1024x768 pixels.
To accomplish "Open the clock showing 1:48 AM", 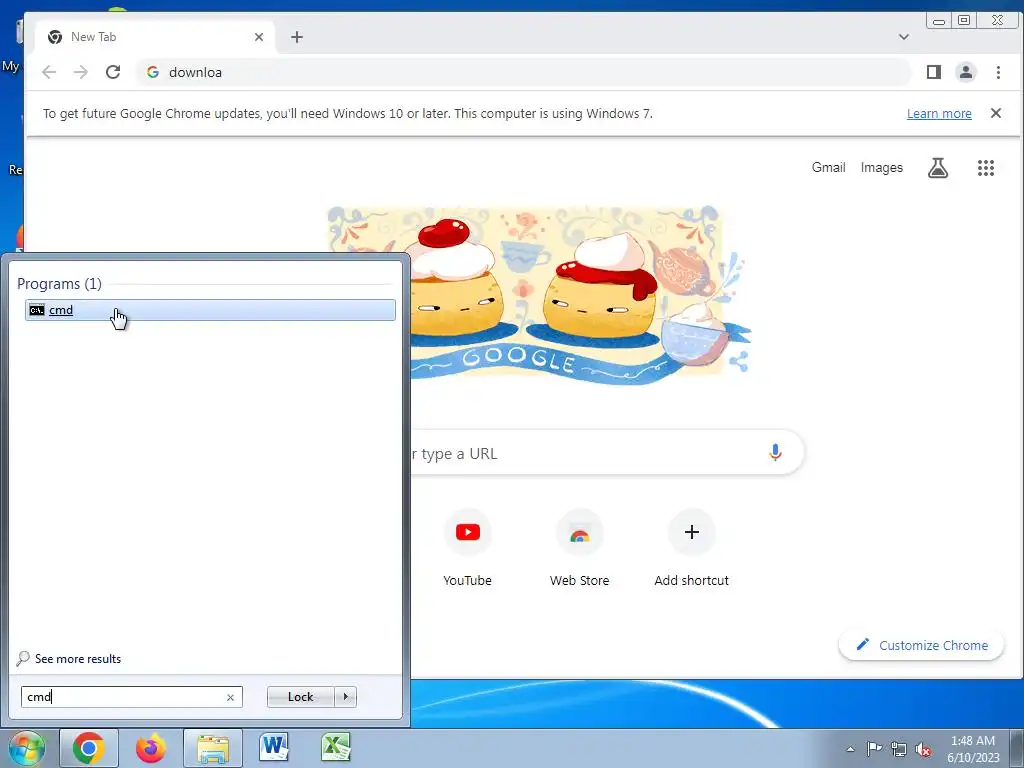I will pos(973,749).
